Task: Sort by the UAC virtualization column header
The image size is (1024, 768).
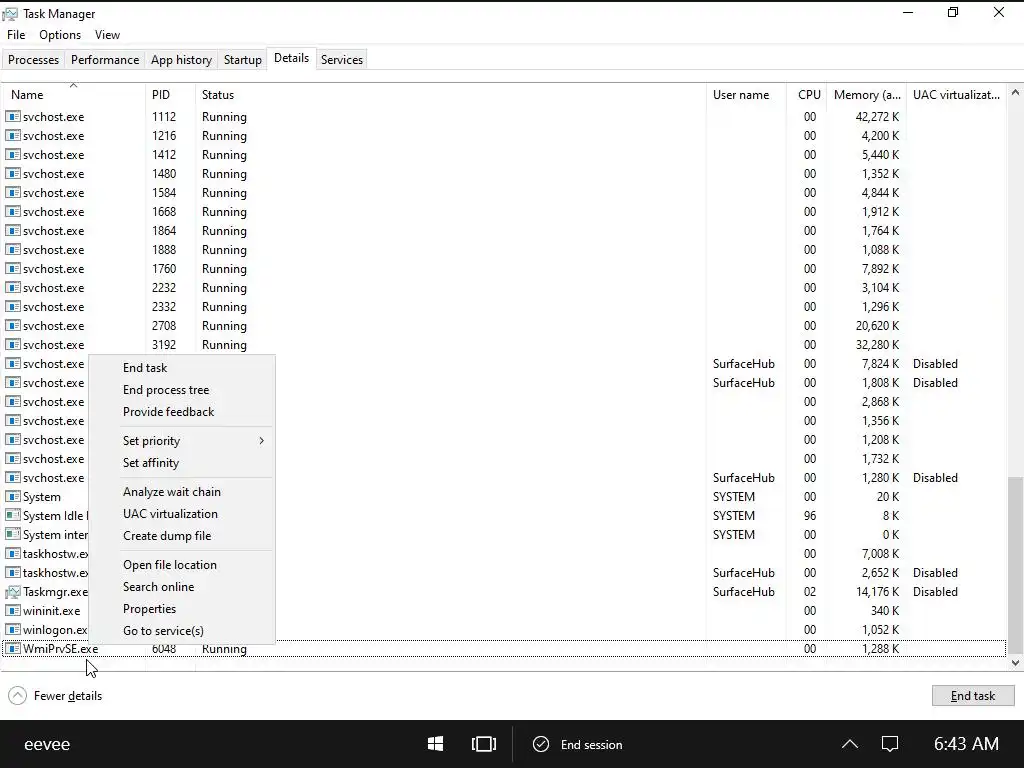Action: (956, 95)
